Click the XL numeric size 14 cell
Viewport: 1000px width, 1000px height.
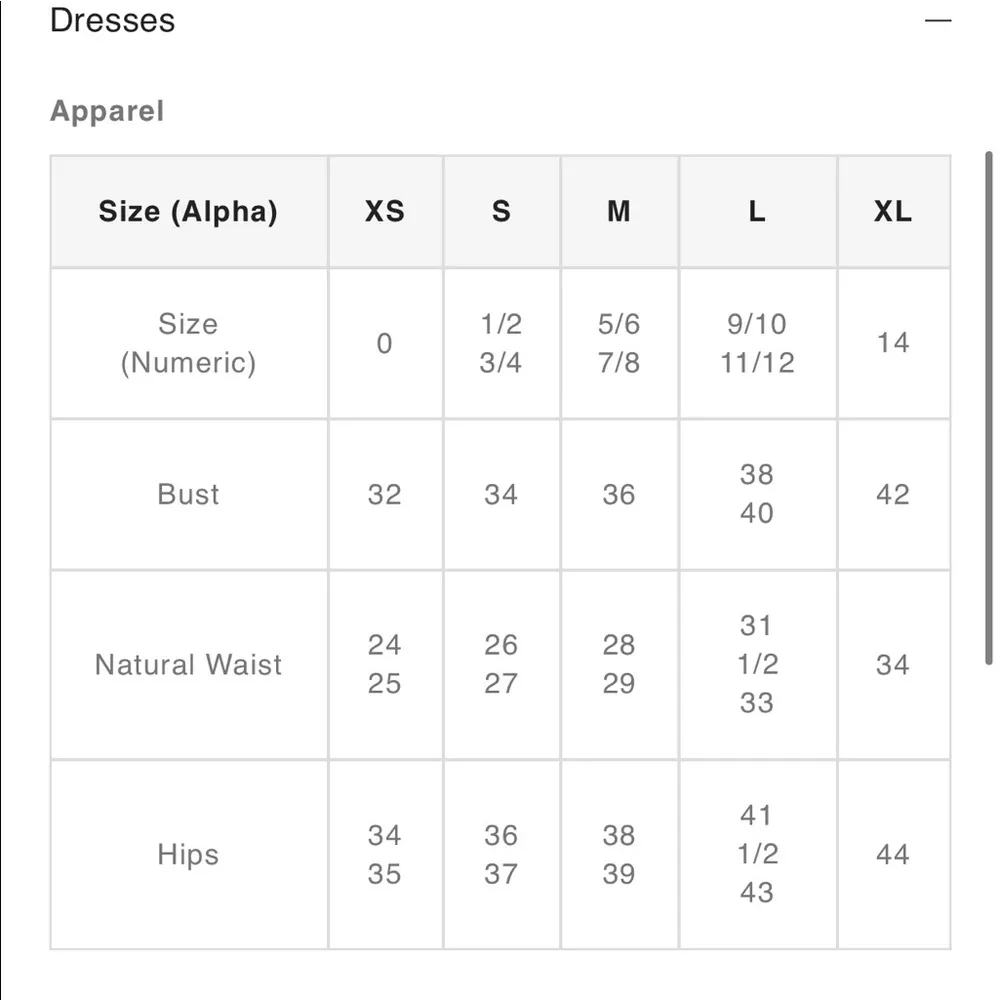[893, 343]
